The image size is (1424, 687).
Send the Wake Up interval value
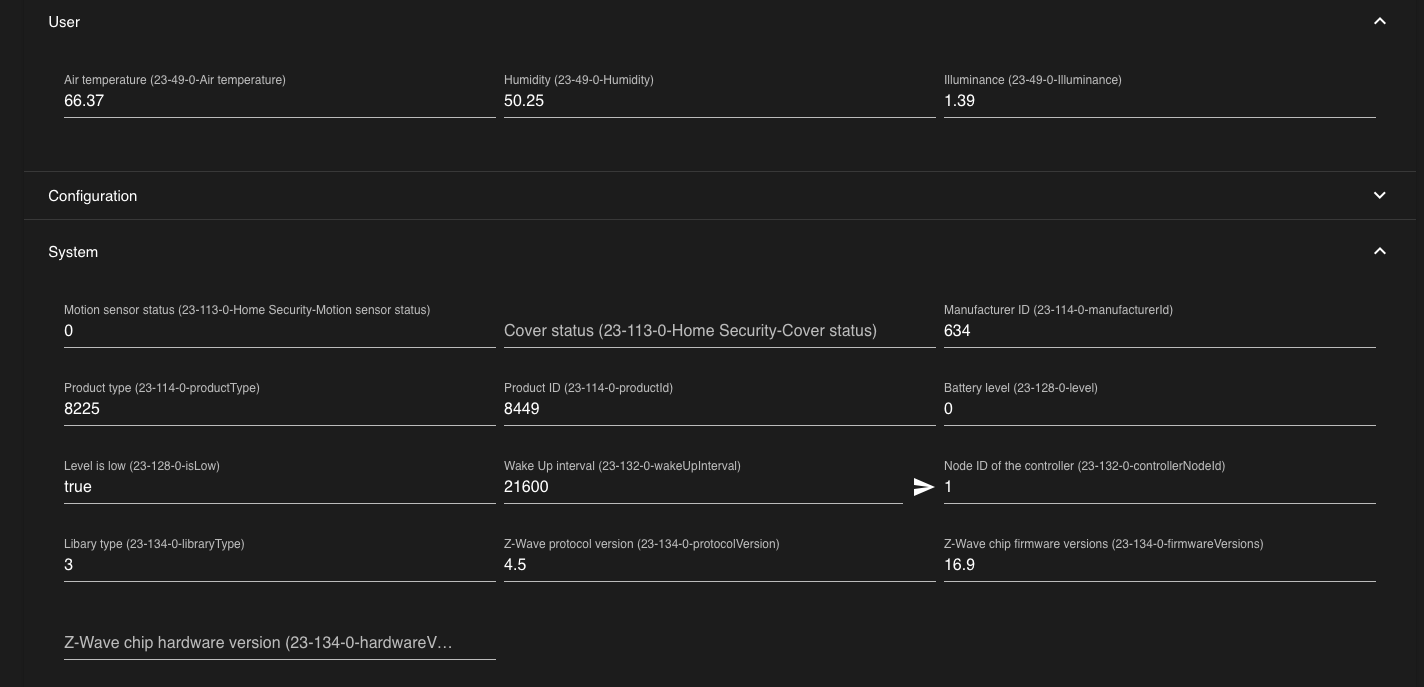923,487
